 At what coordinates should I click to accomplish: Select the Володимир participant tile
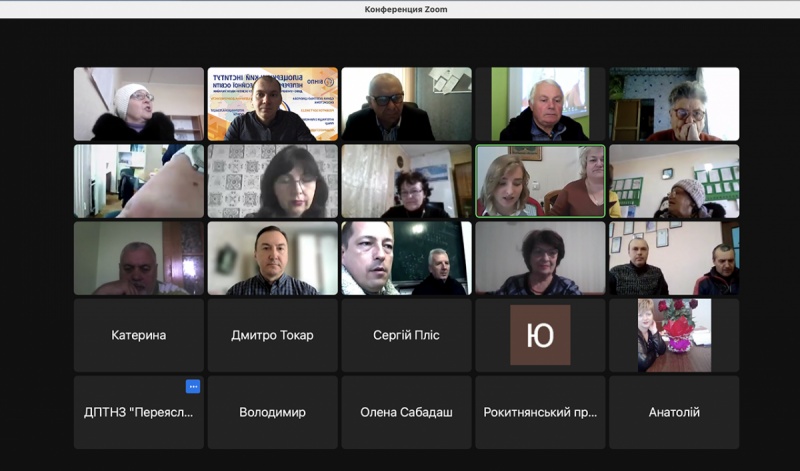(x=272, y=412)
